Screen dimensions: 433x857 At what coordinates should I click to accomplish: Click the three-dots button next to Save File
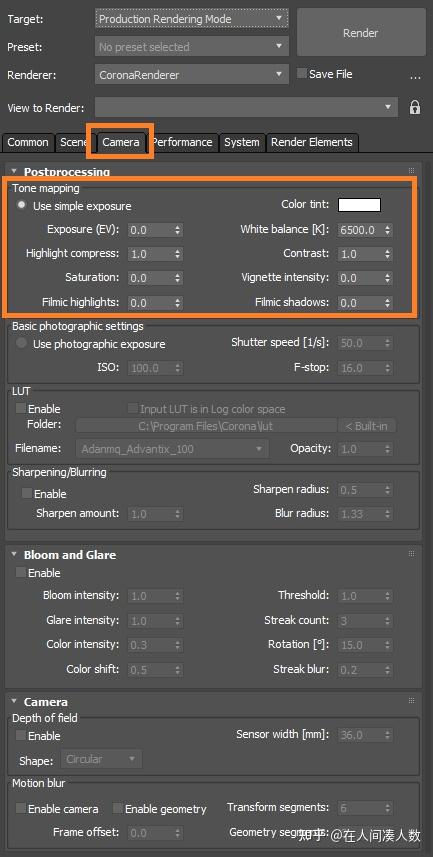(x=415, y=77)
